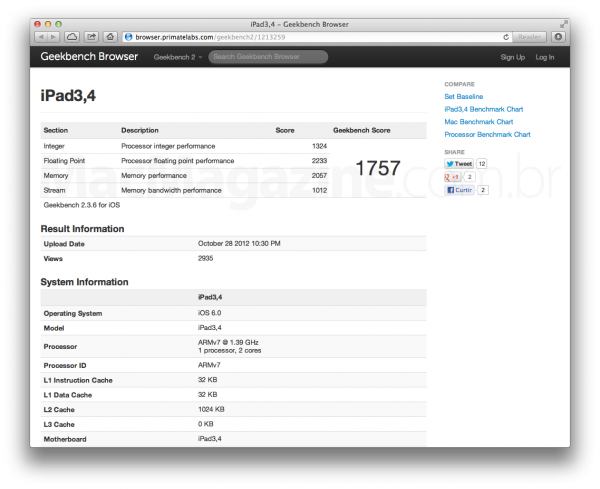Open Processor Benchmark Chart link
The image size is (600, 489).
pos(487,134)
